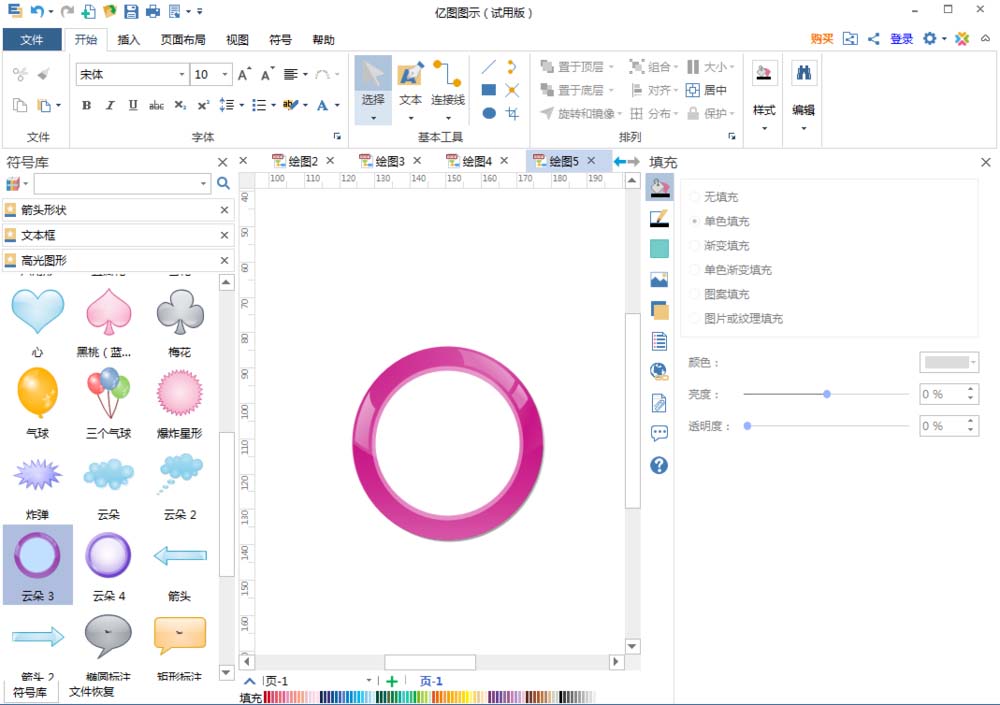
Task: Select the straight line drawing tool
Action: point(489,66)
